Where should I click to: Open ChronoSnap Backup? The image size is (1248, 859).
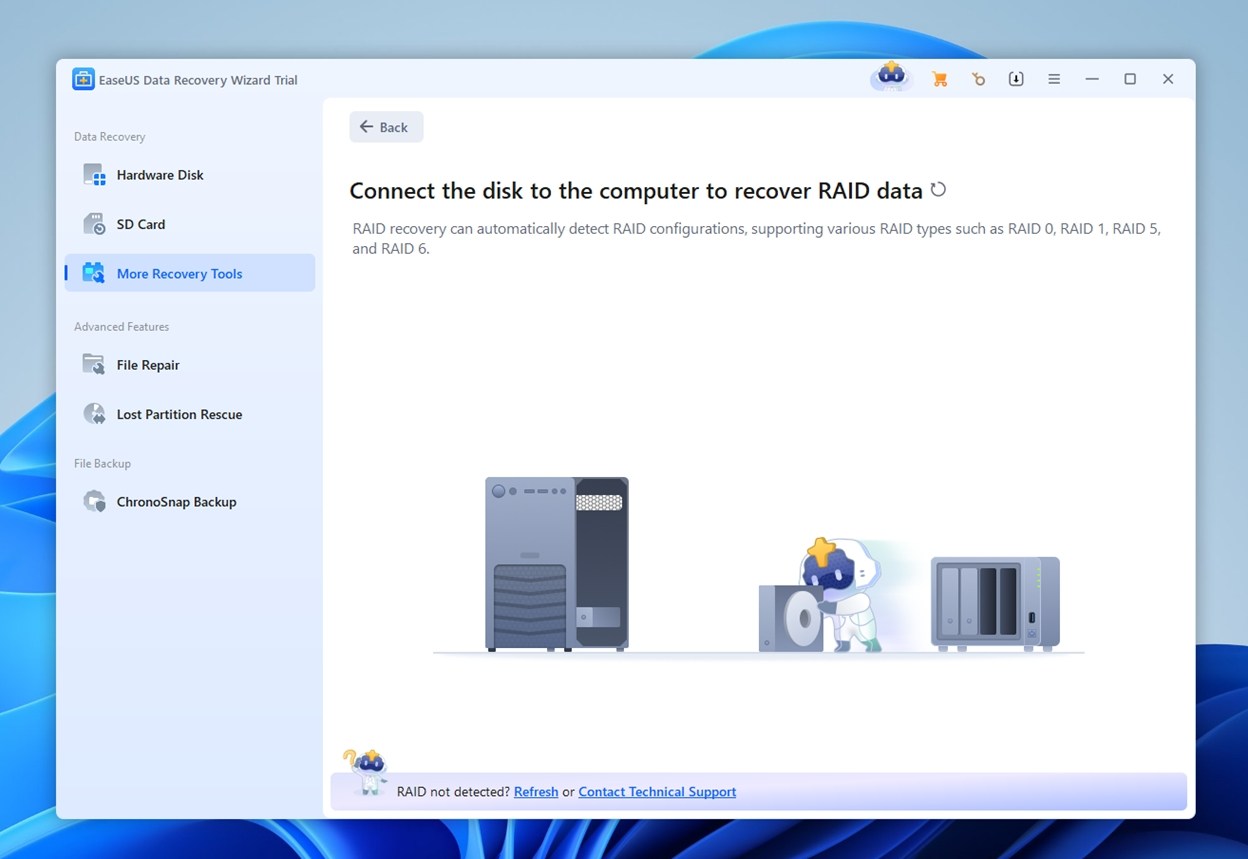190,502
